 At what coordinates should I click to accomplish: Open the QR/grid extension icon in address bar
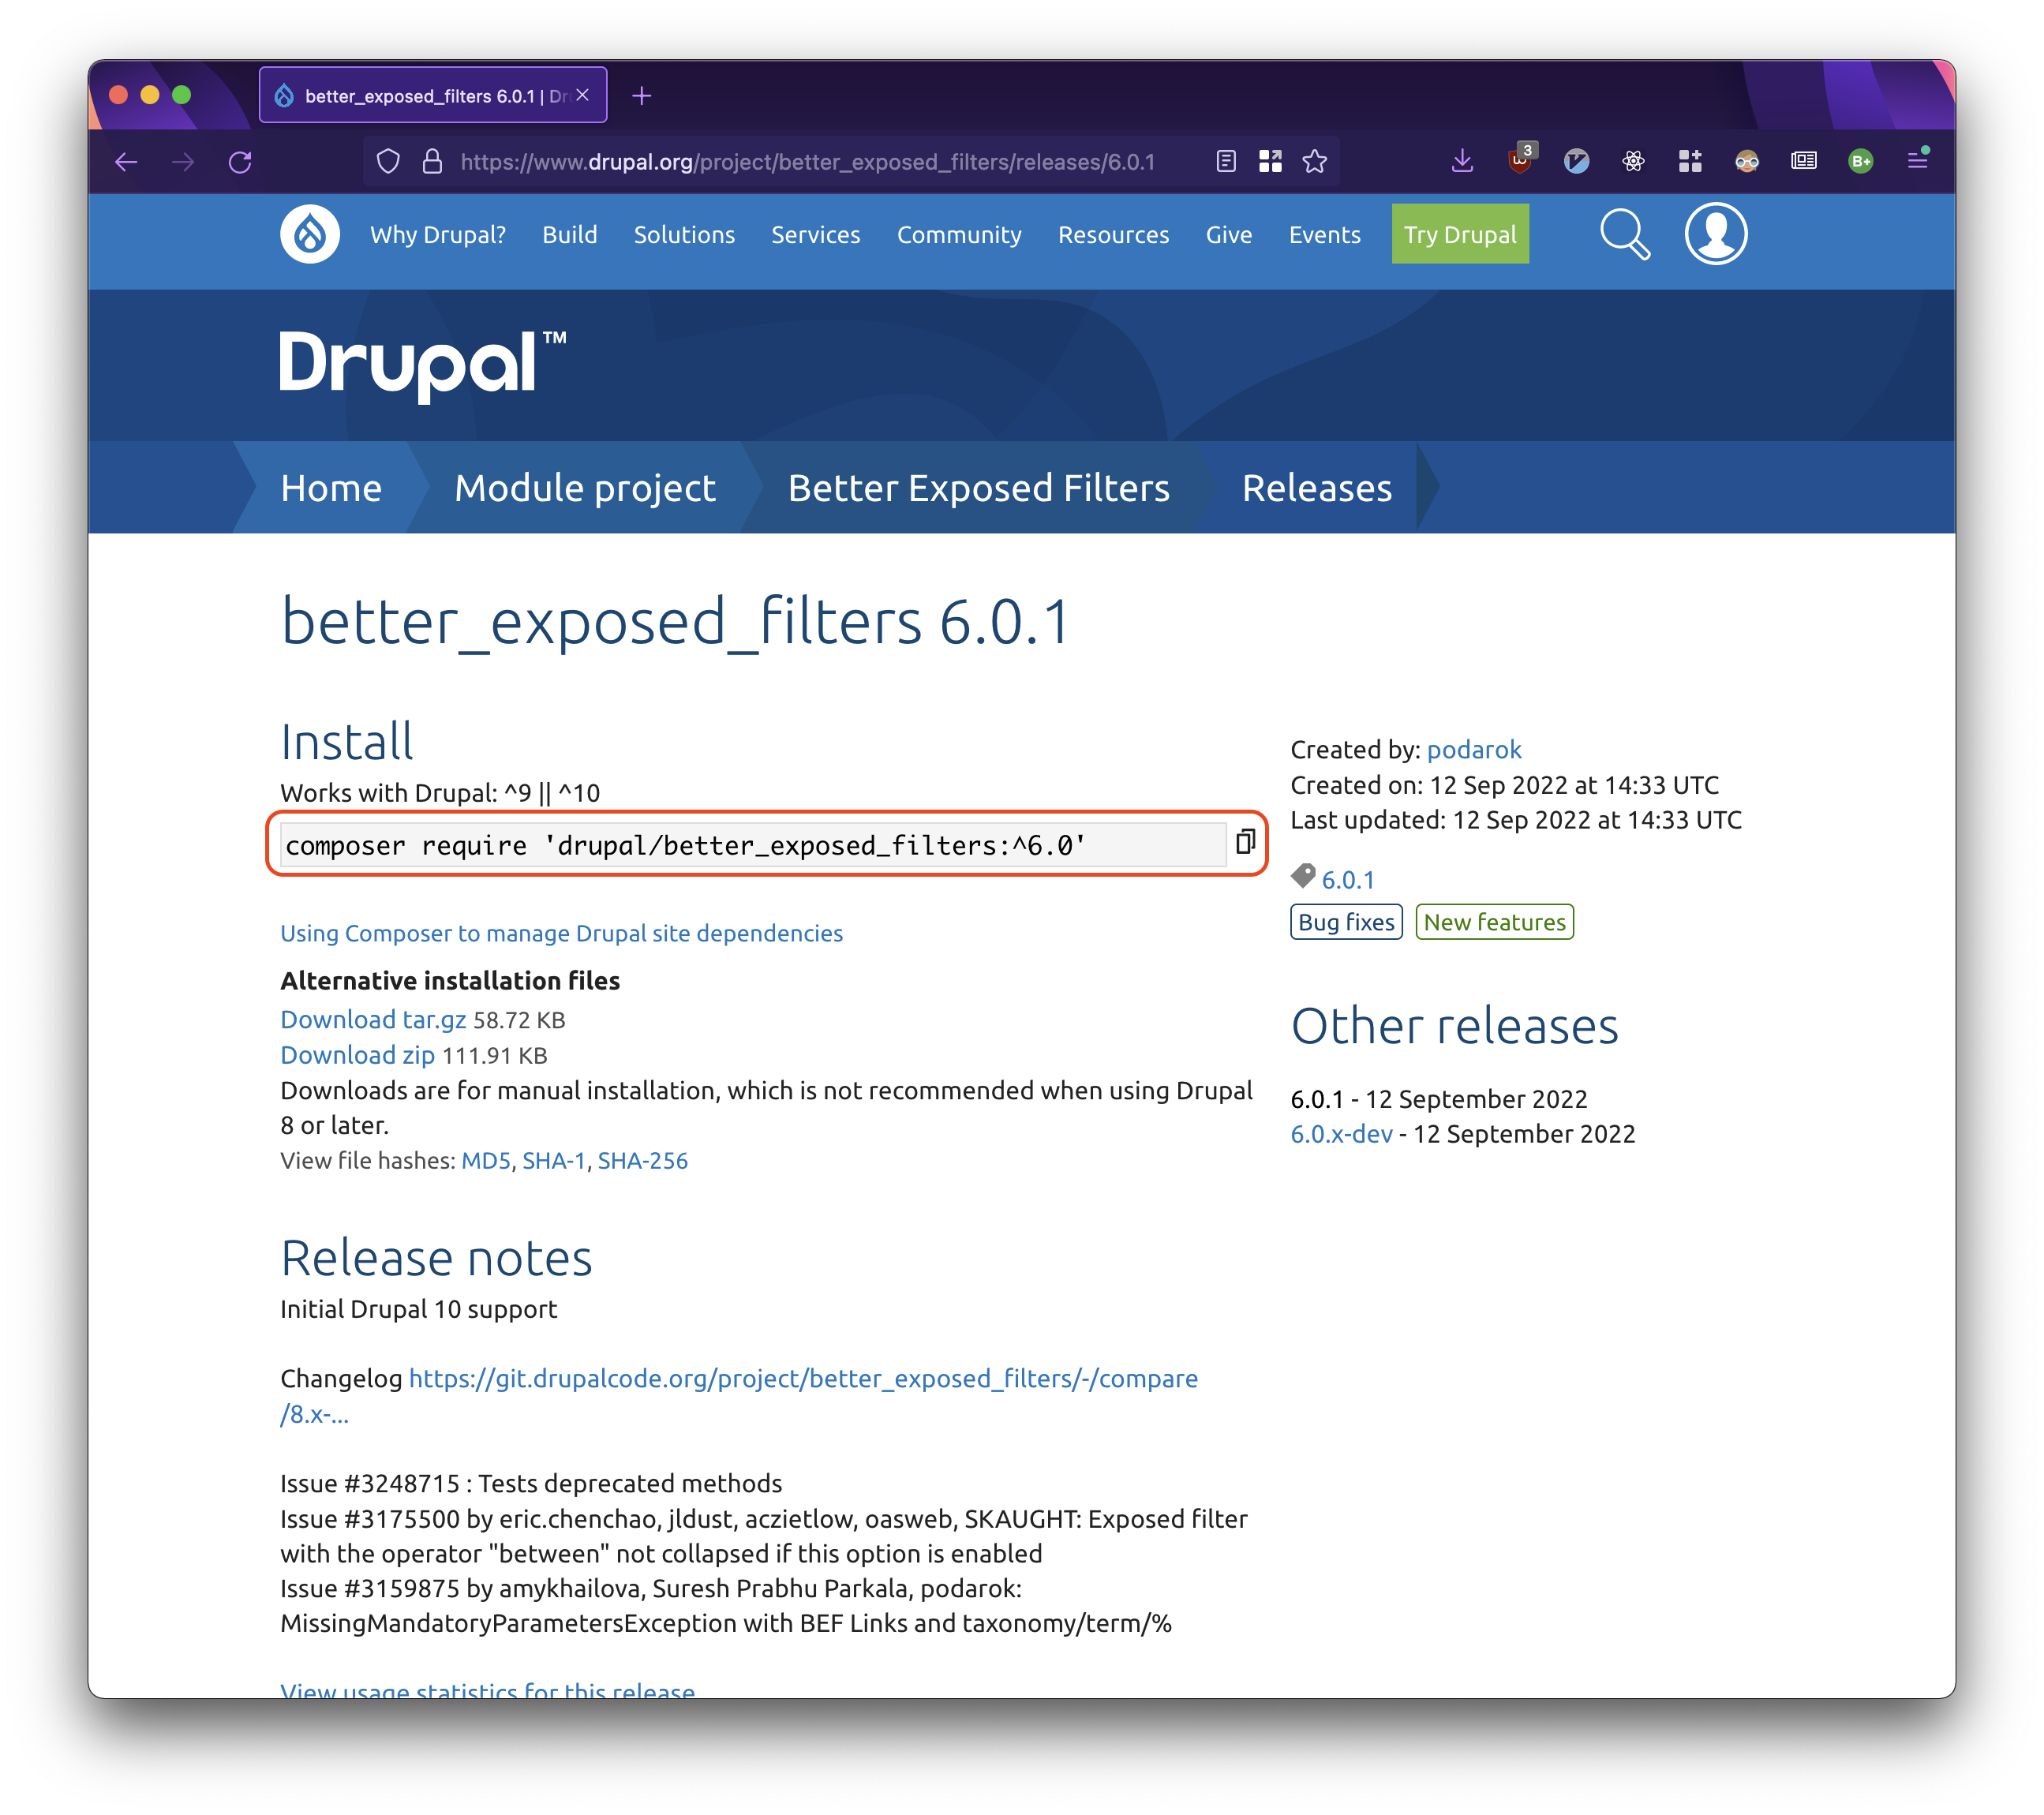click(1270, 161)
